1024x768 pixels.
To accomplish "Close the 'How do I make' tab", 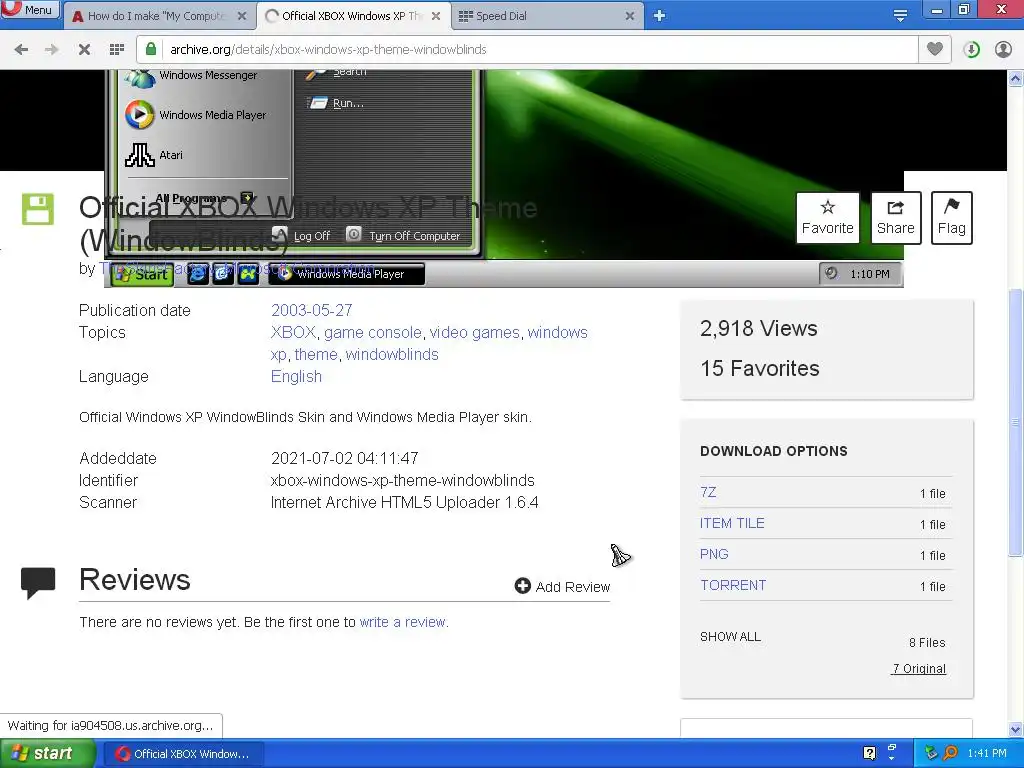I will coord(242,16).
